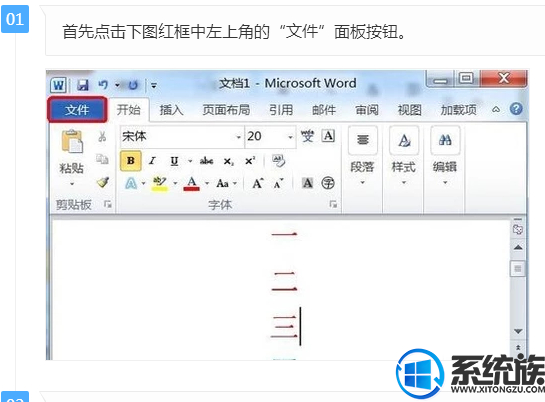Open the 文件 (File) tab
Image resolution: width=545 pixels, height=402 pixels.
coord(77,110)
